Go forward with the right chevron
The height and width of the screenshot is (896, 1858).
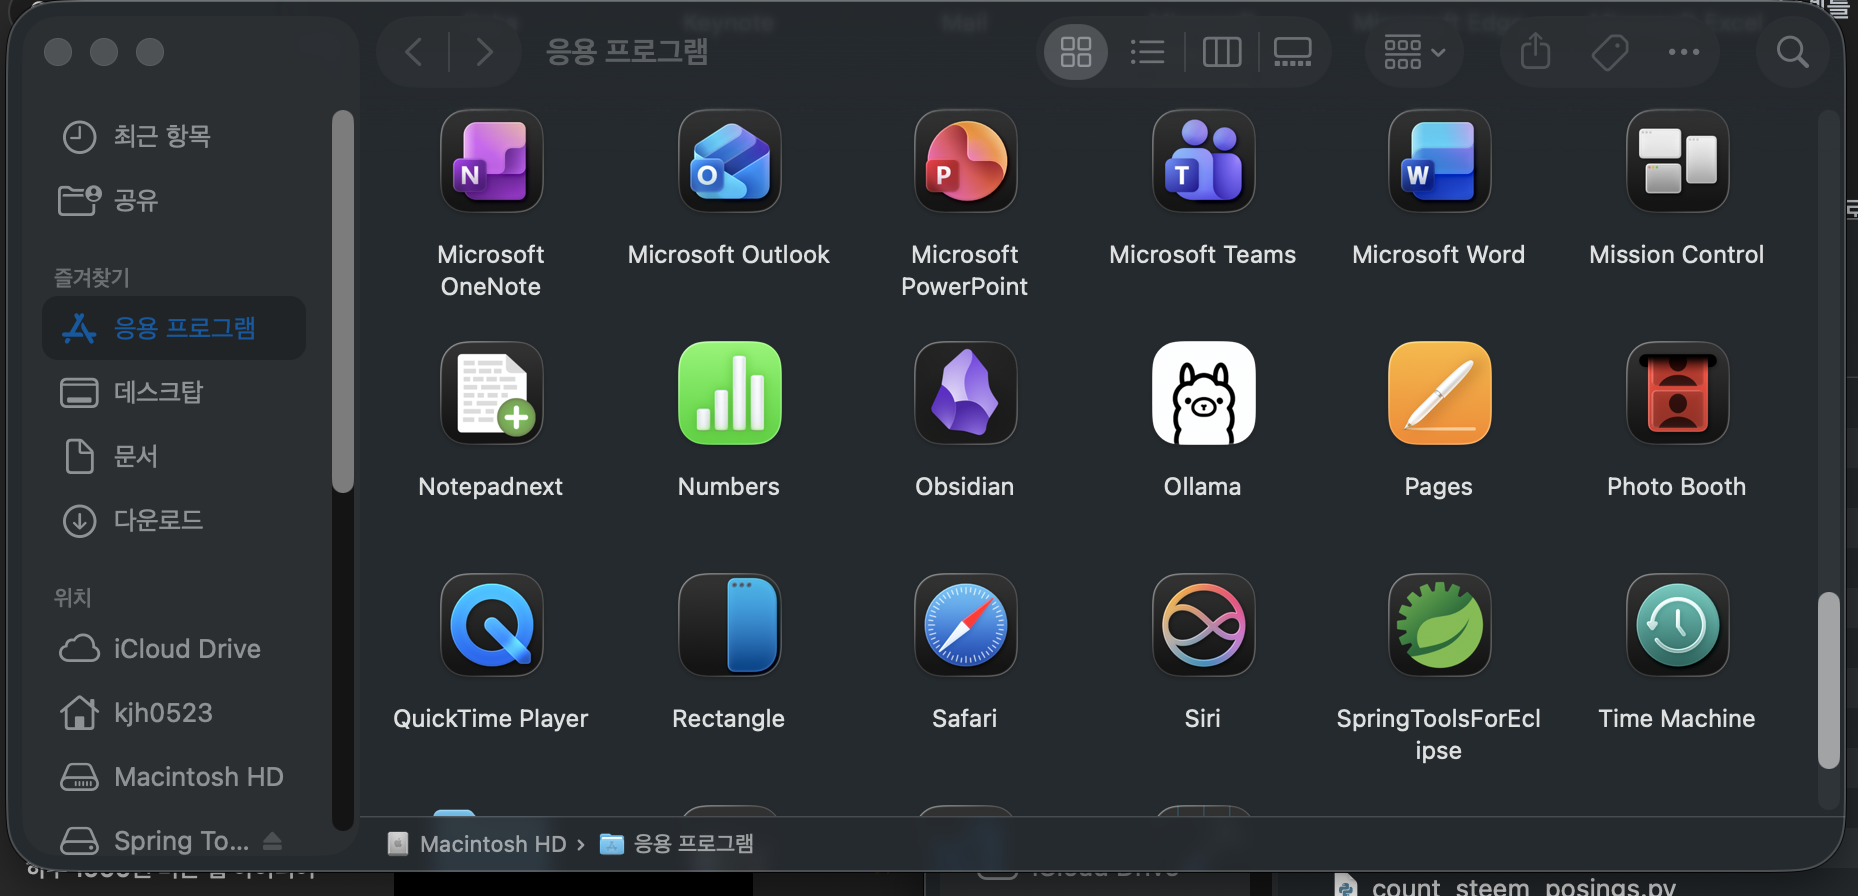[x=484, y=52]
